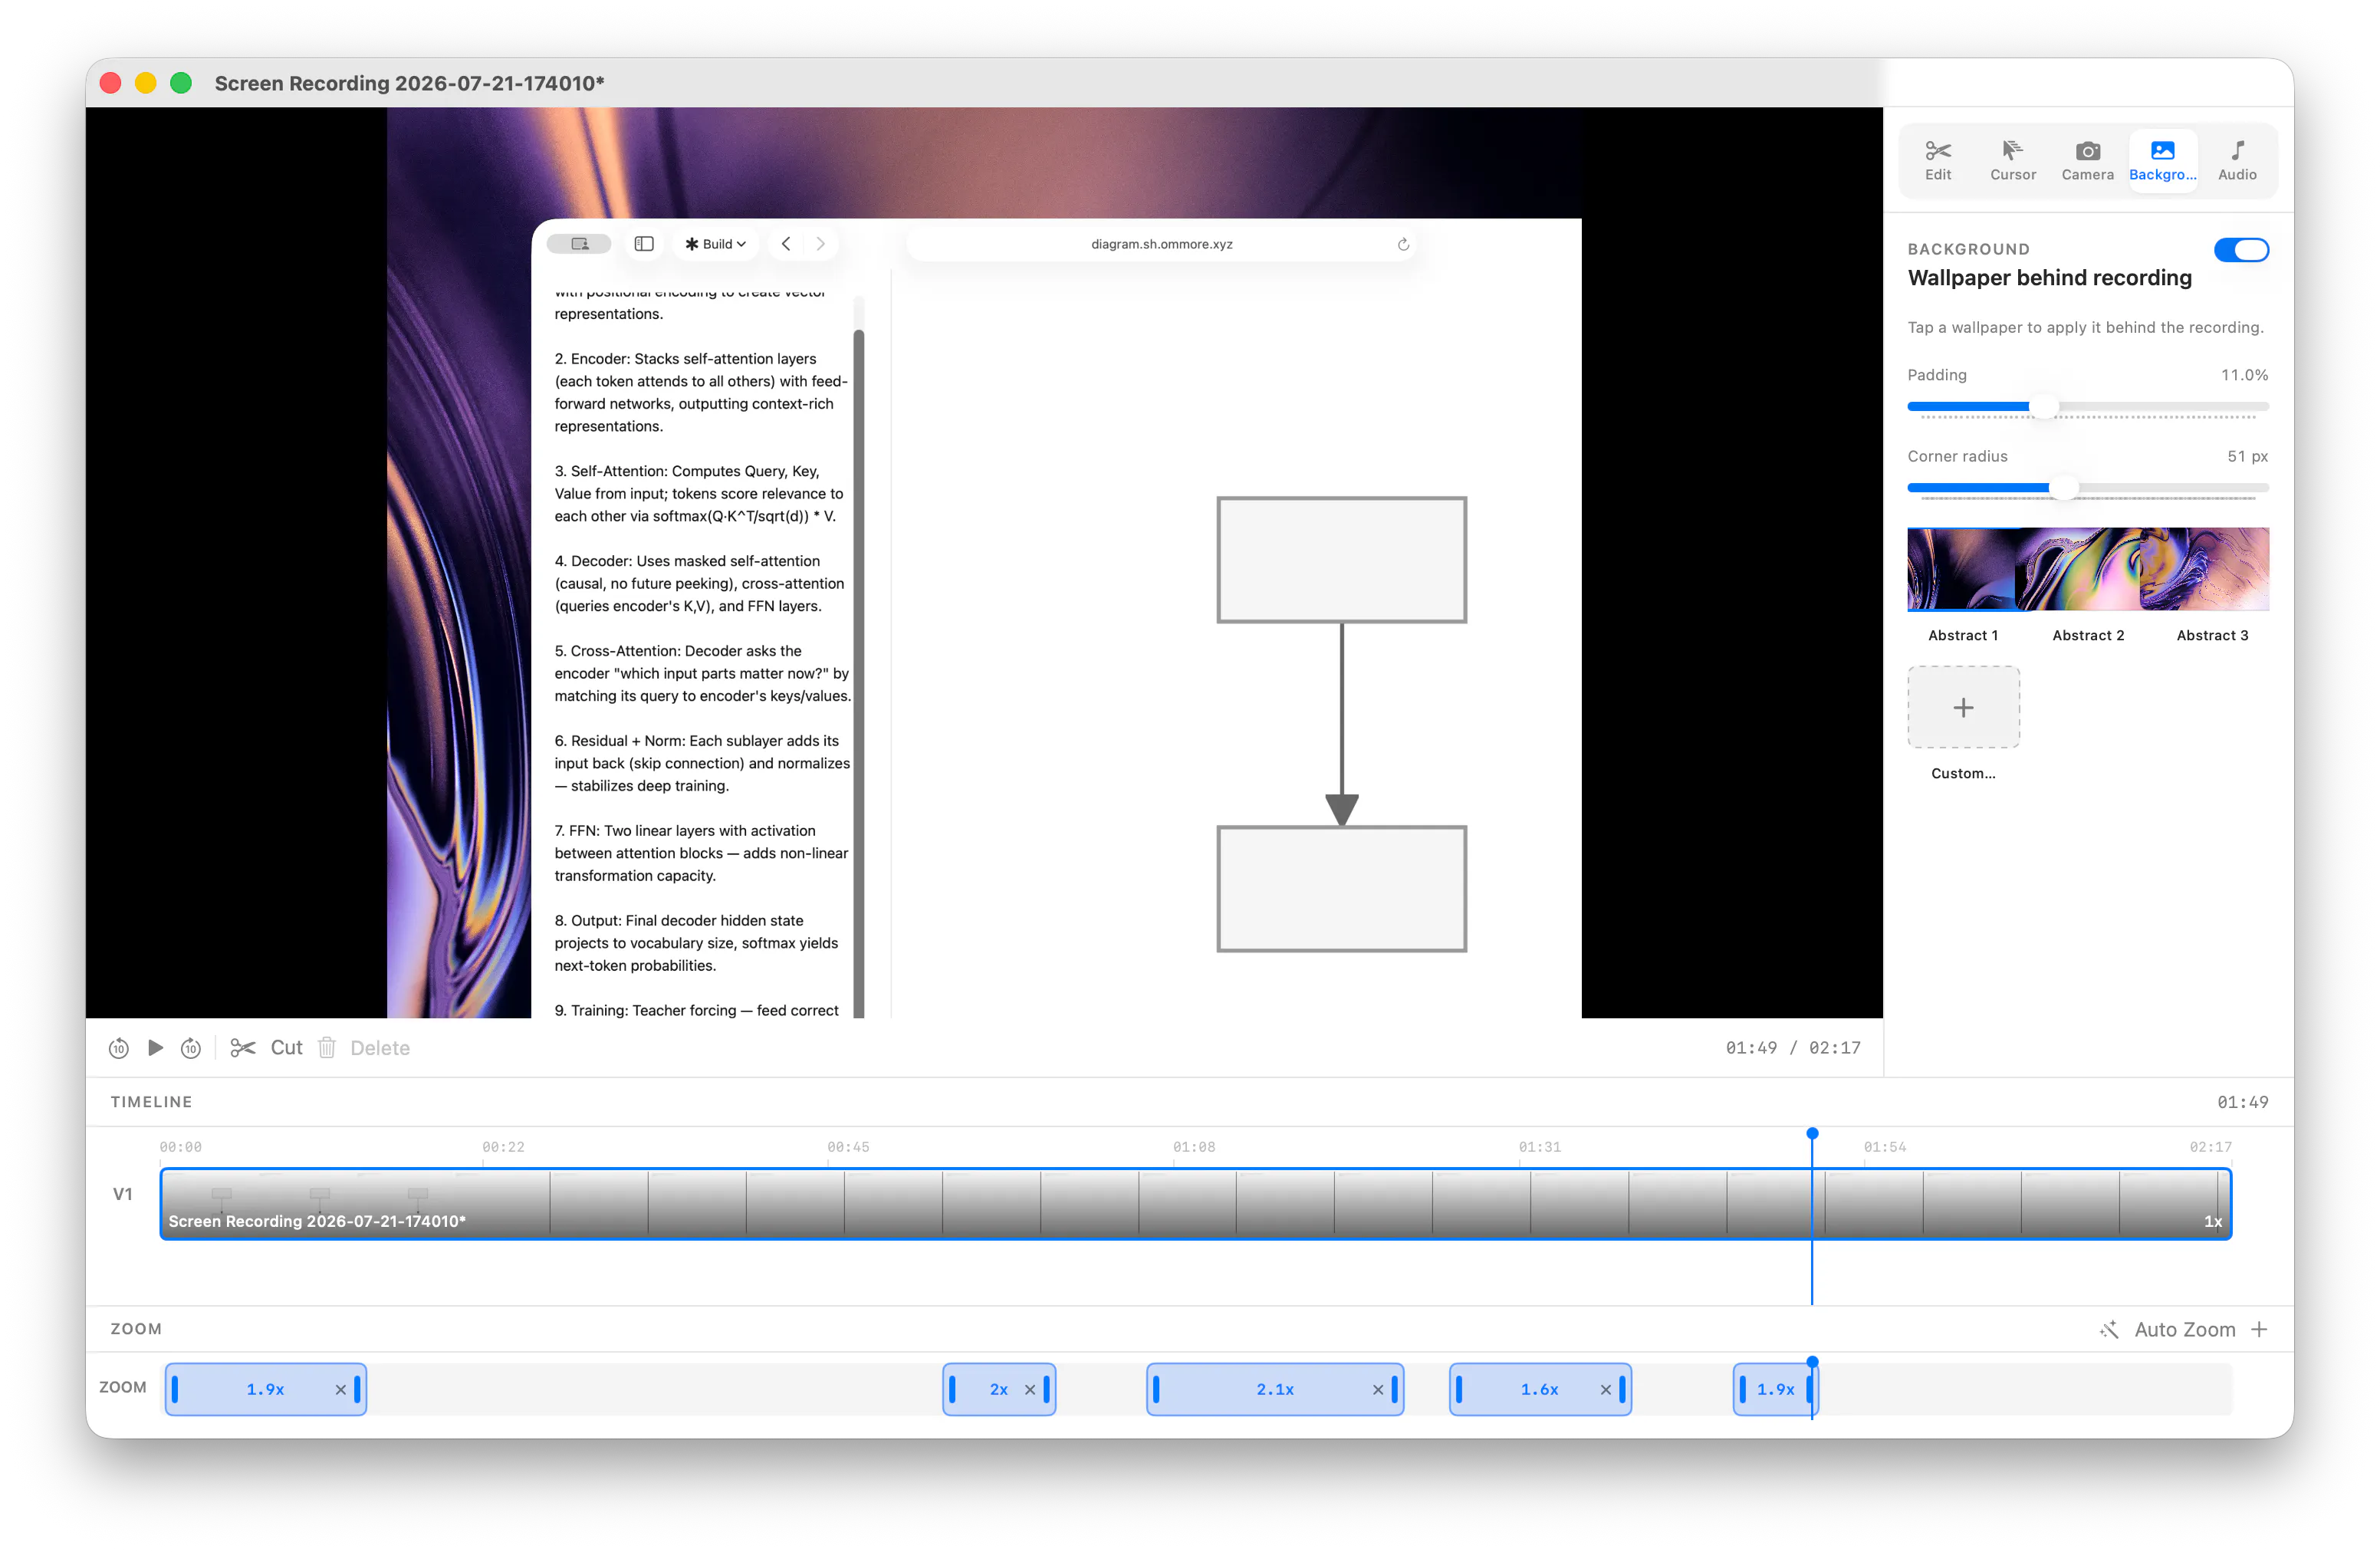Remove the 2.1x zoom segment

click(x=1377, y=1389)
